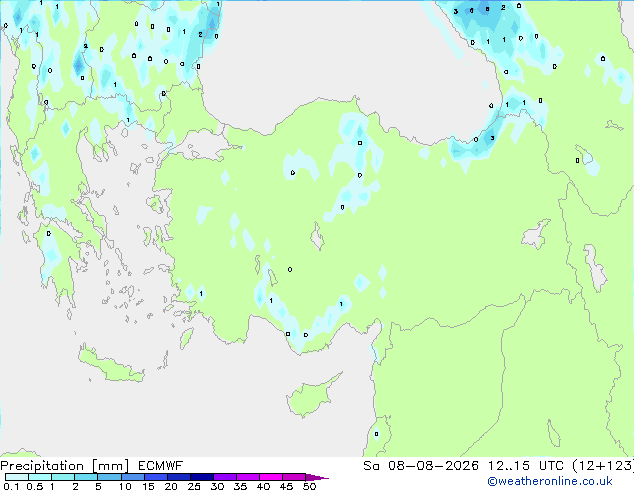Pick the 1–2 mm legend swatch
This screenshot has width=634, height=490.
click(x=63, y=477)
